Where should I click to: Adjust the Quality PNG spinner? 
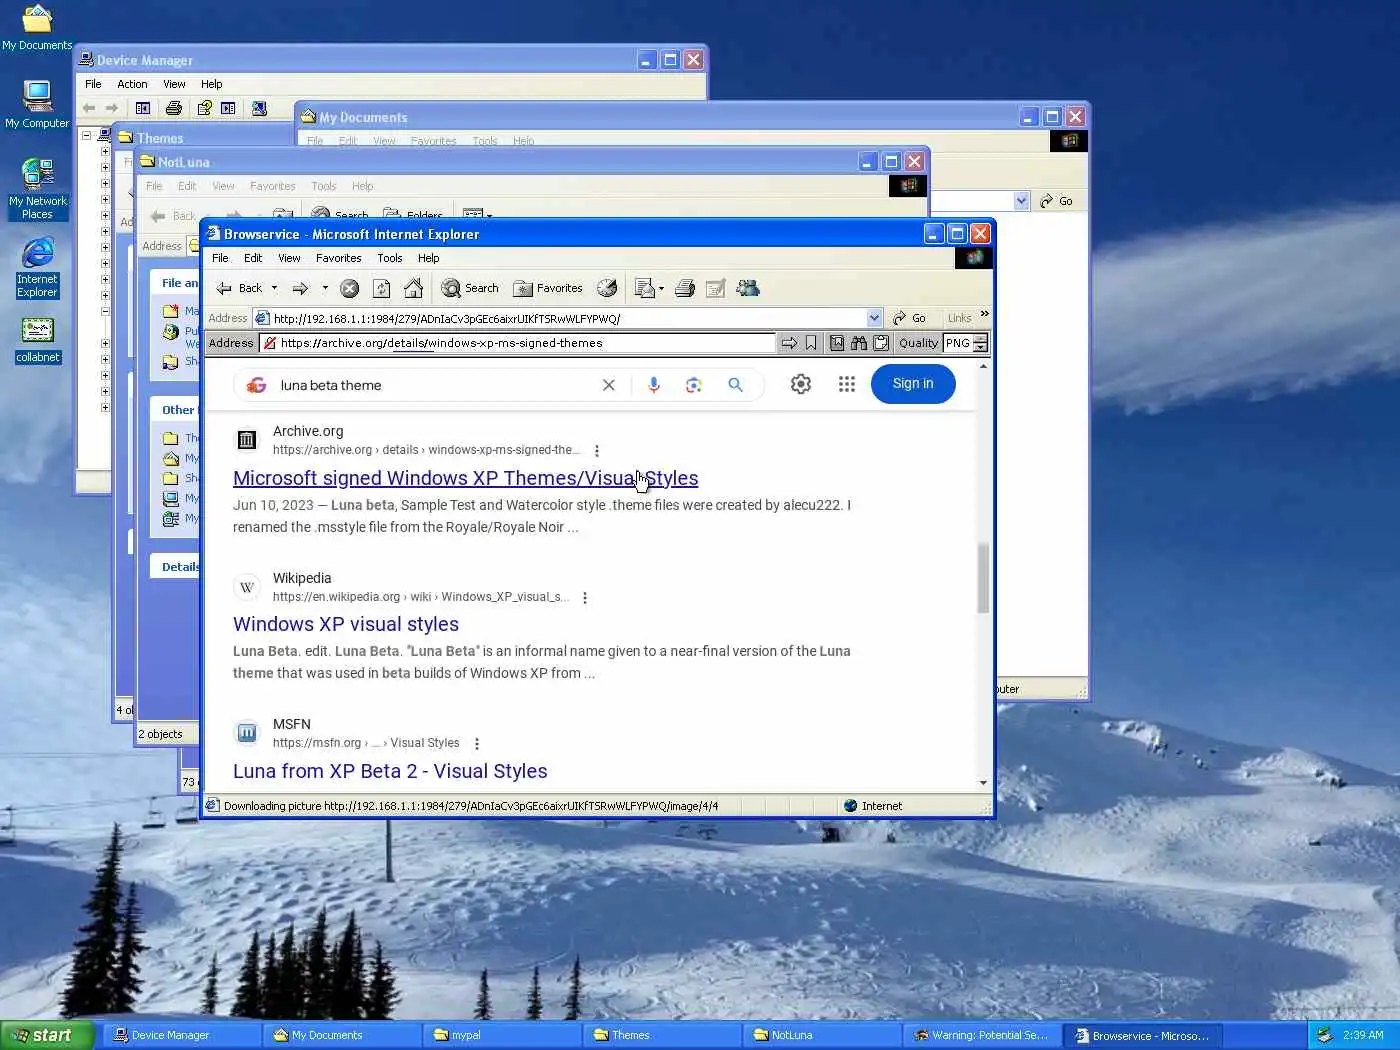click(x=980, y=343)
